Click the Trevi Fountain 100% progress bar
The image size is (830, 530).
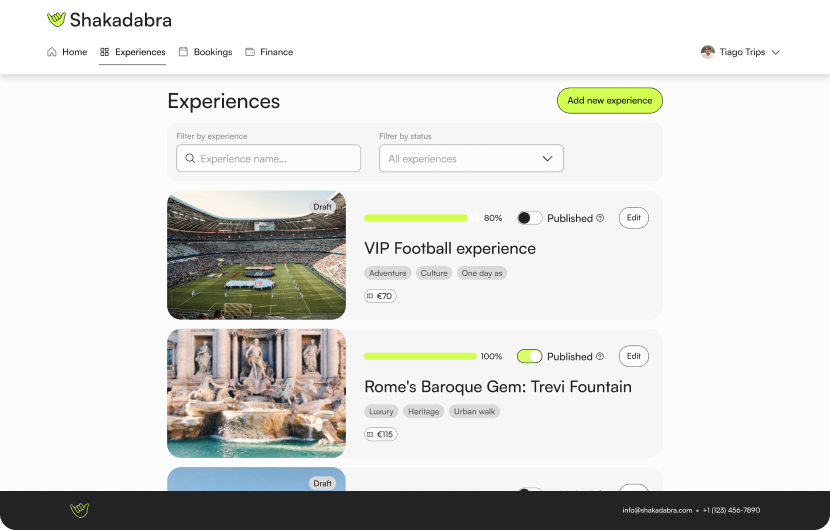420,356
